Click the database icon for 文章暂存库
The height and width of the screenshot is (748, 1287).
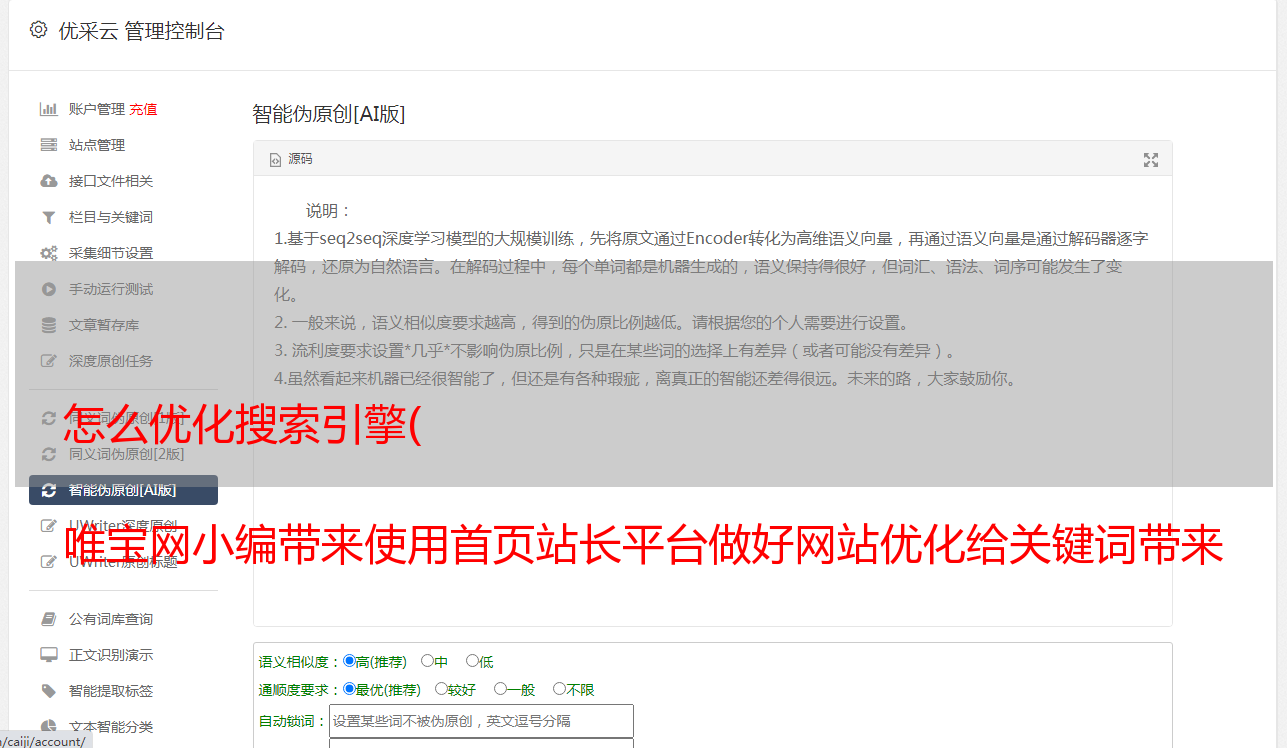point(48,325)
